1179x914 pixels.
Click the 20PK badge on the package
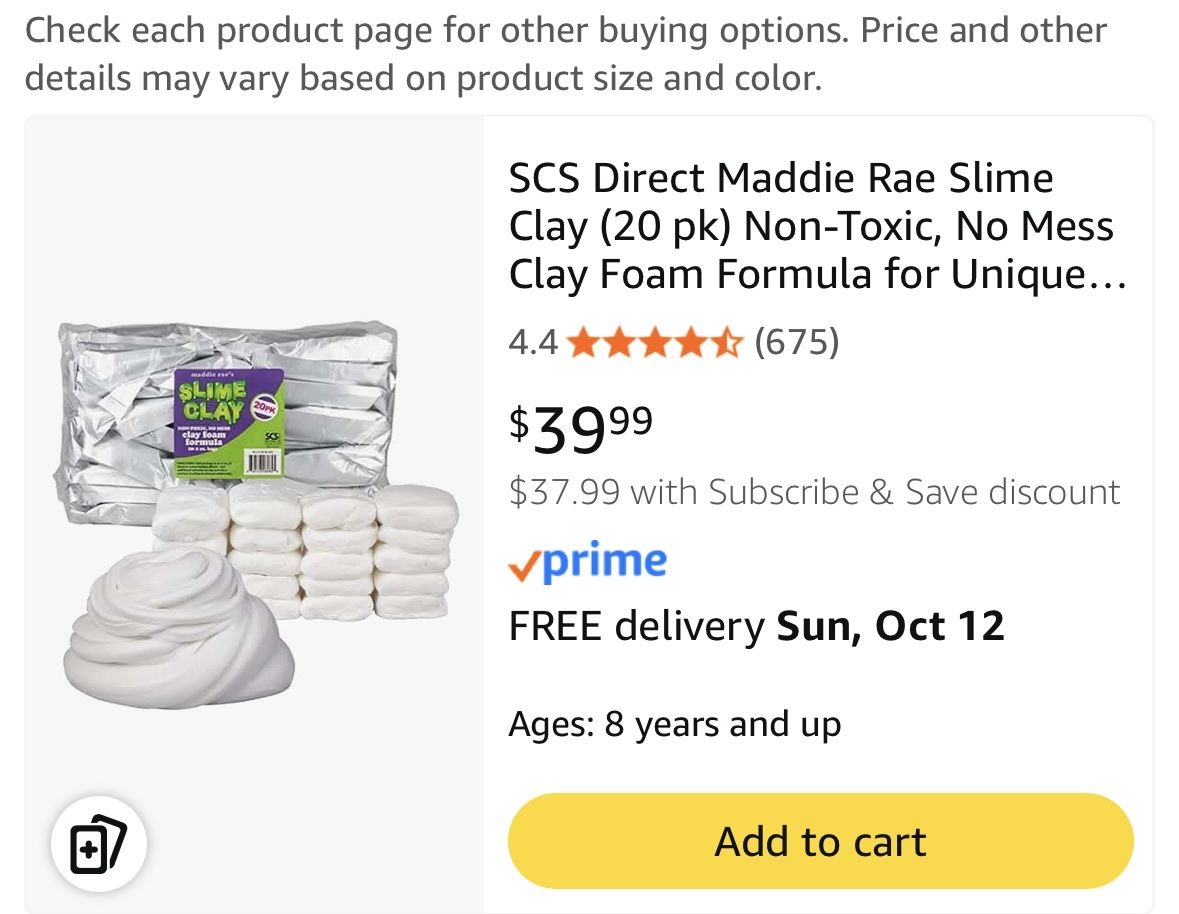[264, 406]
